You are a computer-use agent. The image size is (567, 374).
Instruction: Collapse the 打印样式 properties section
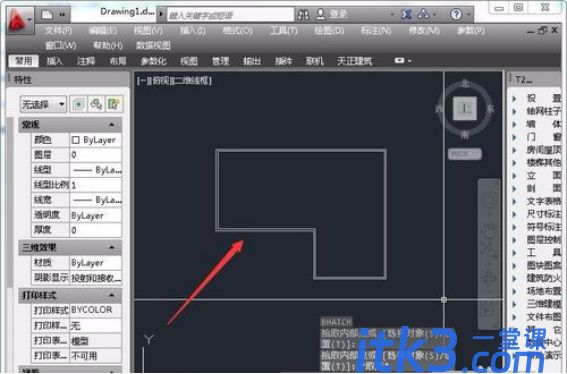click(x=112, y=296)
